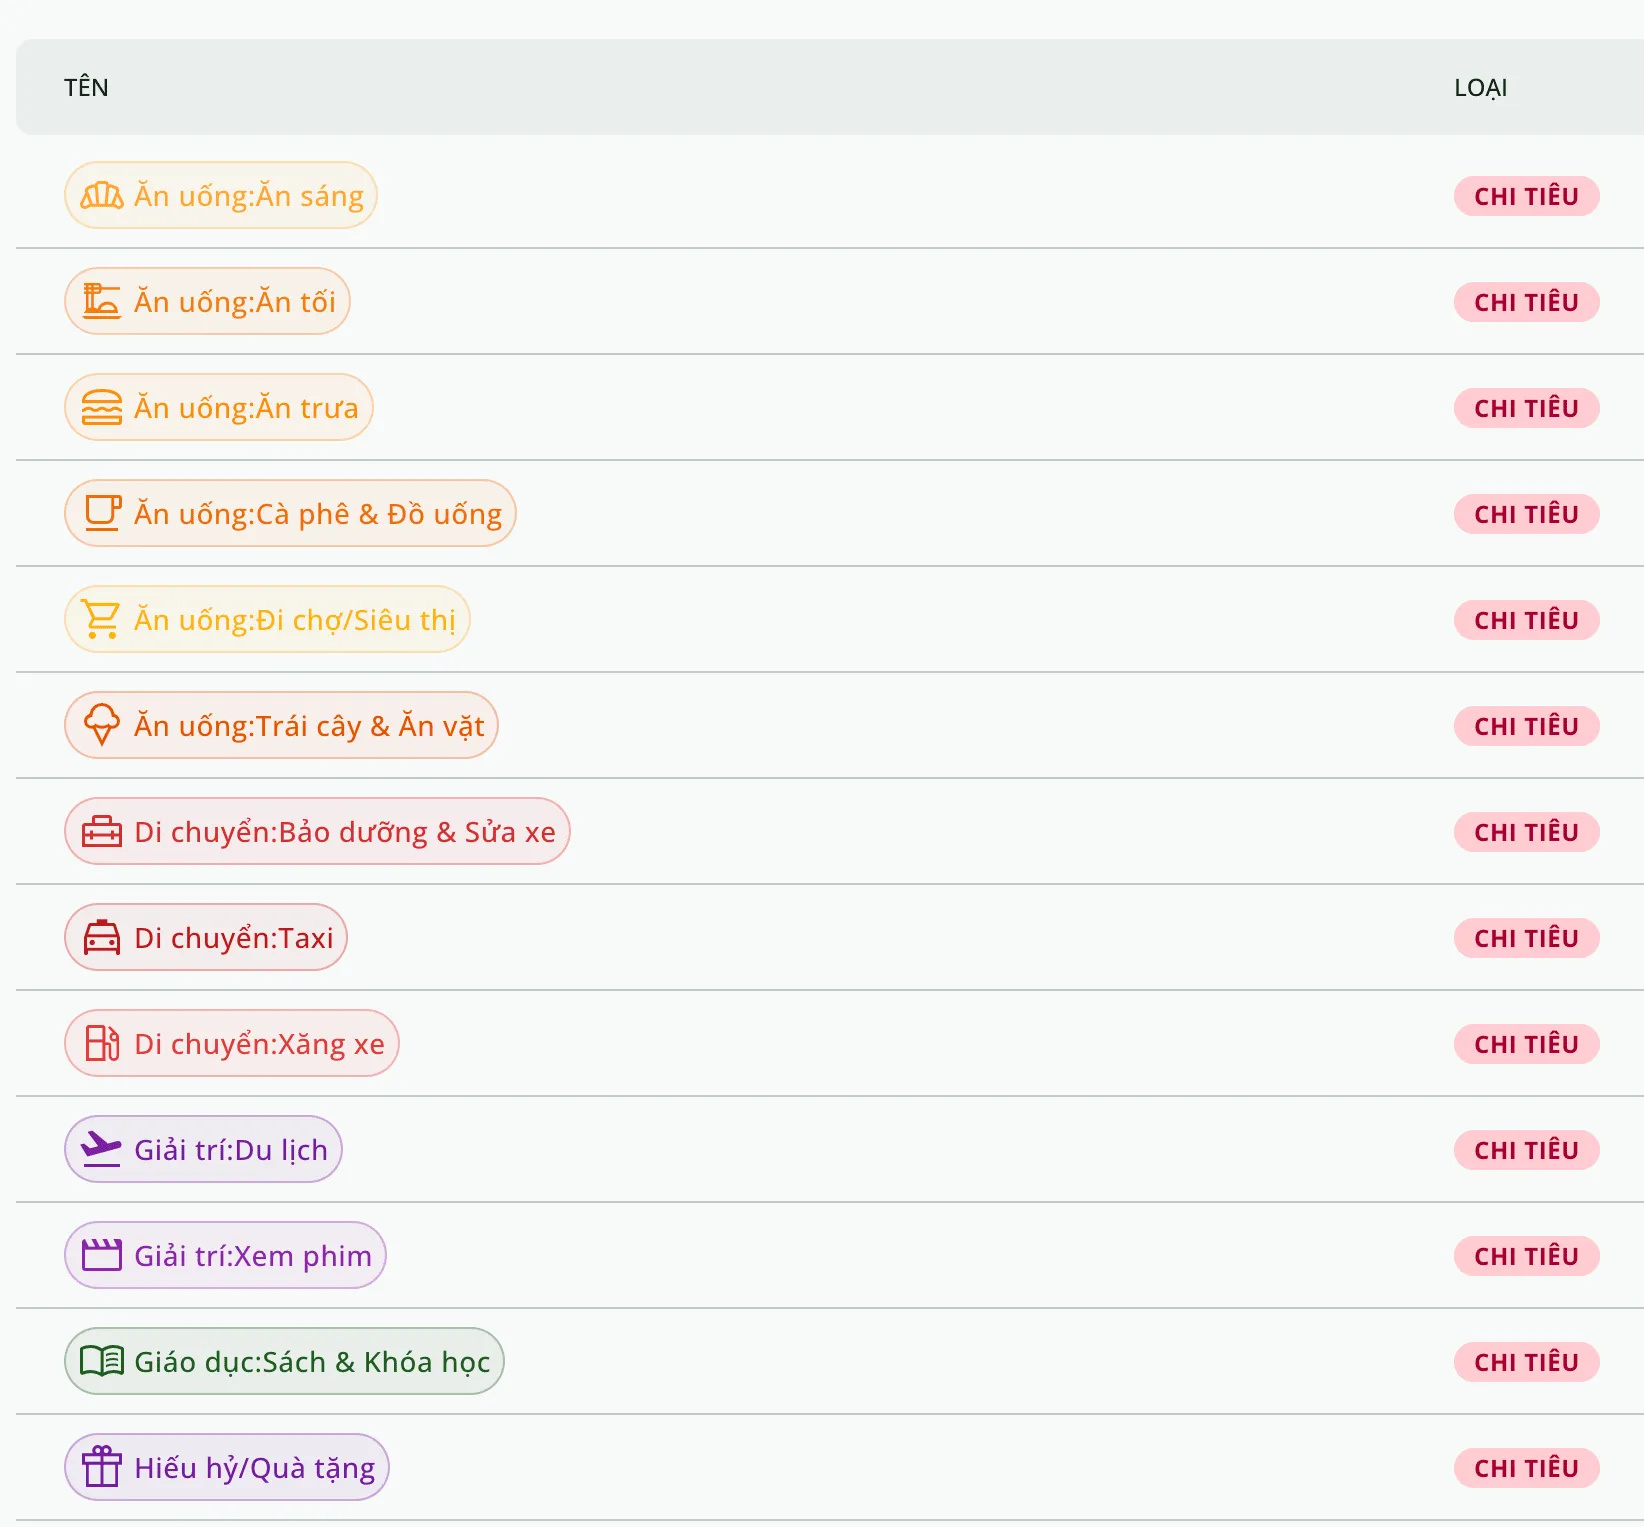
Task: Click the gift box icon for Hiếu hỷ
Action: 101,1467
